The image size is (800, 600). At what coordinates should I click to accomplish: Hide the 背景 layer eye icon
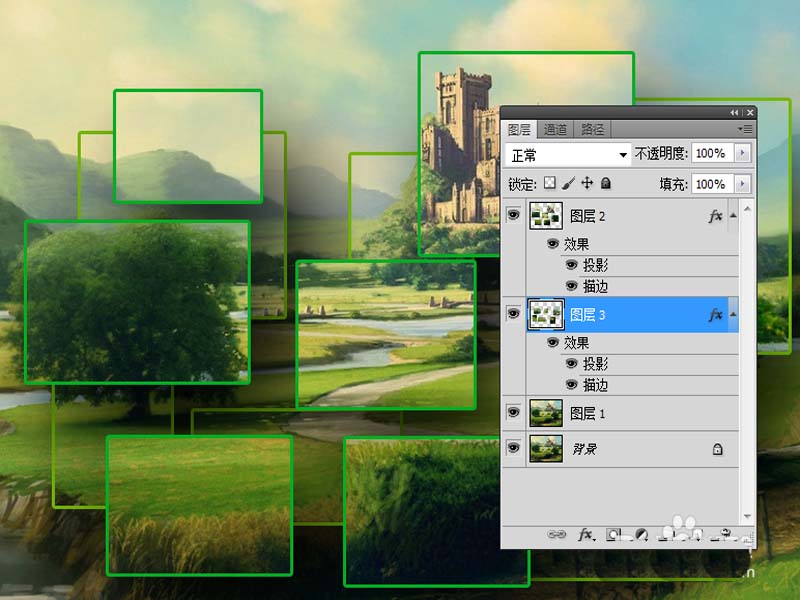(x=513, y=447)
